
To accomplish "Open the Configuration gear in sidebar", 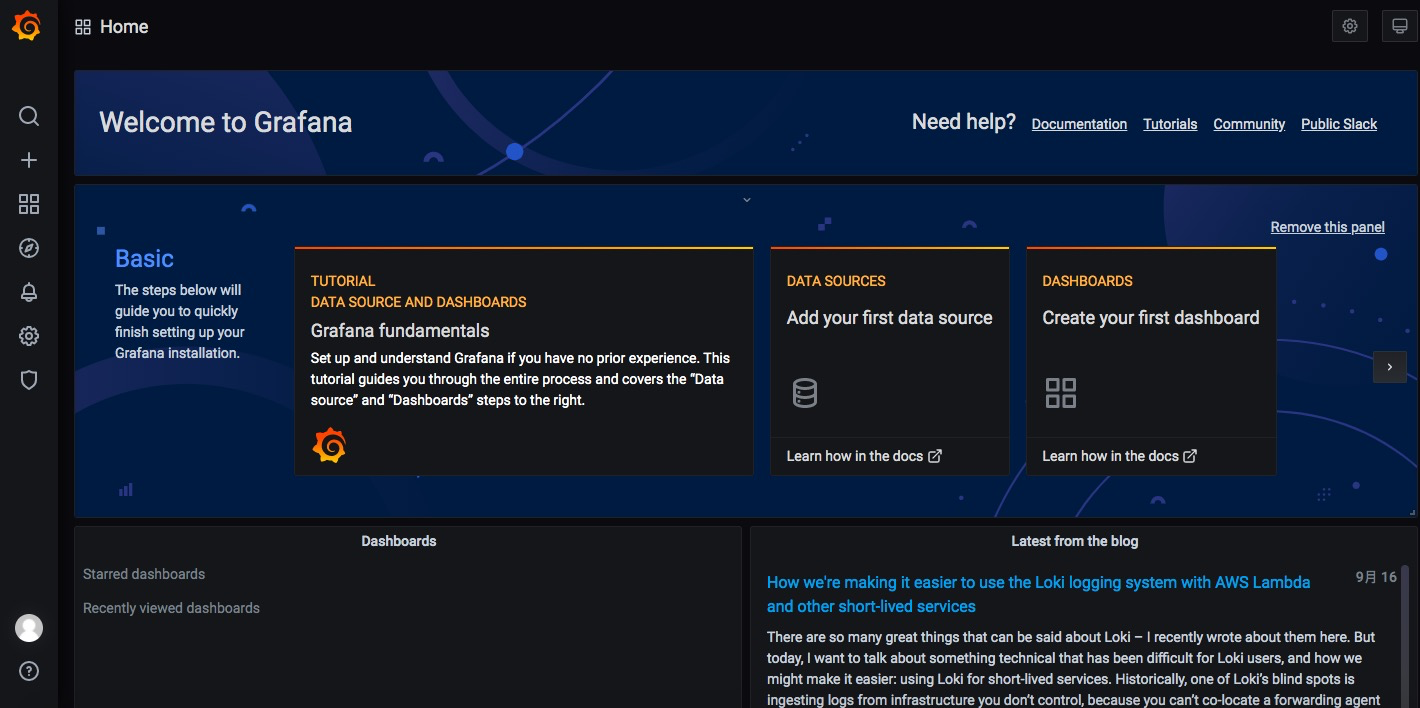I will 29,336.
